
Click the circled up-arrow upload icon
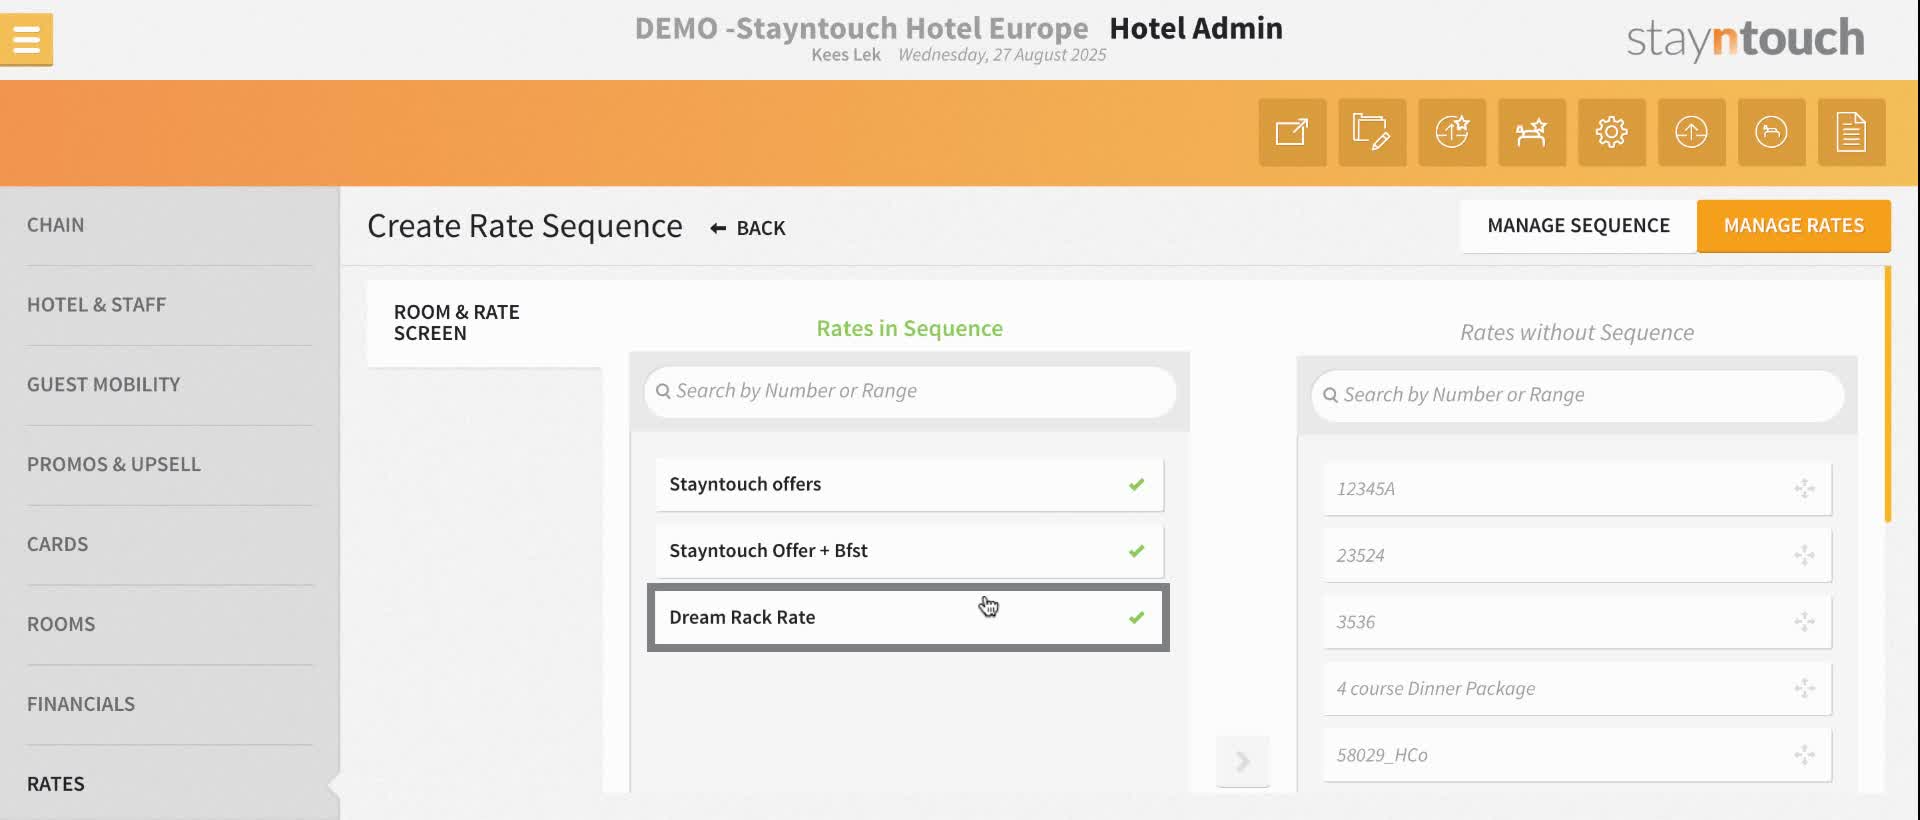pos(1692,132)
